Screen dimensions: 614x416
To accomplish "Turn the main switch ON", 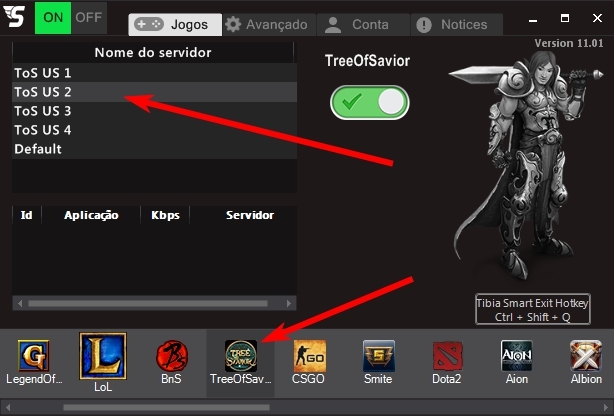I will (x=53, y=17).
